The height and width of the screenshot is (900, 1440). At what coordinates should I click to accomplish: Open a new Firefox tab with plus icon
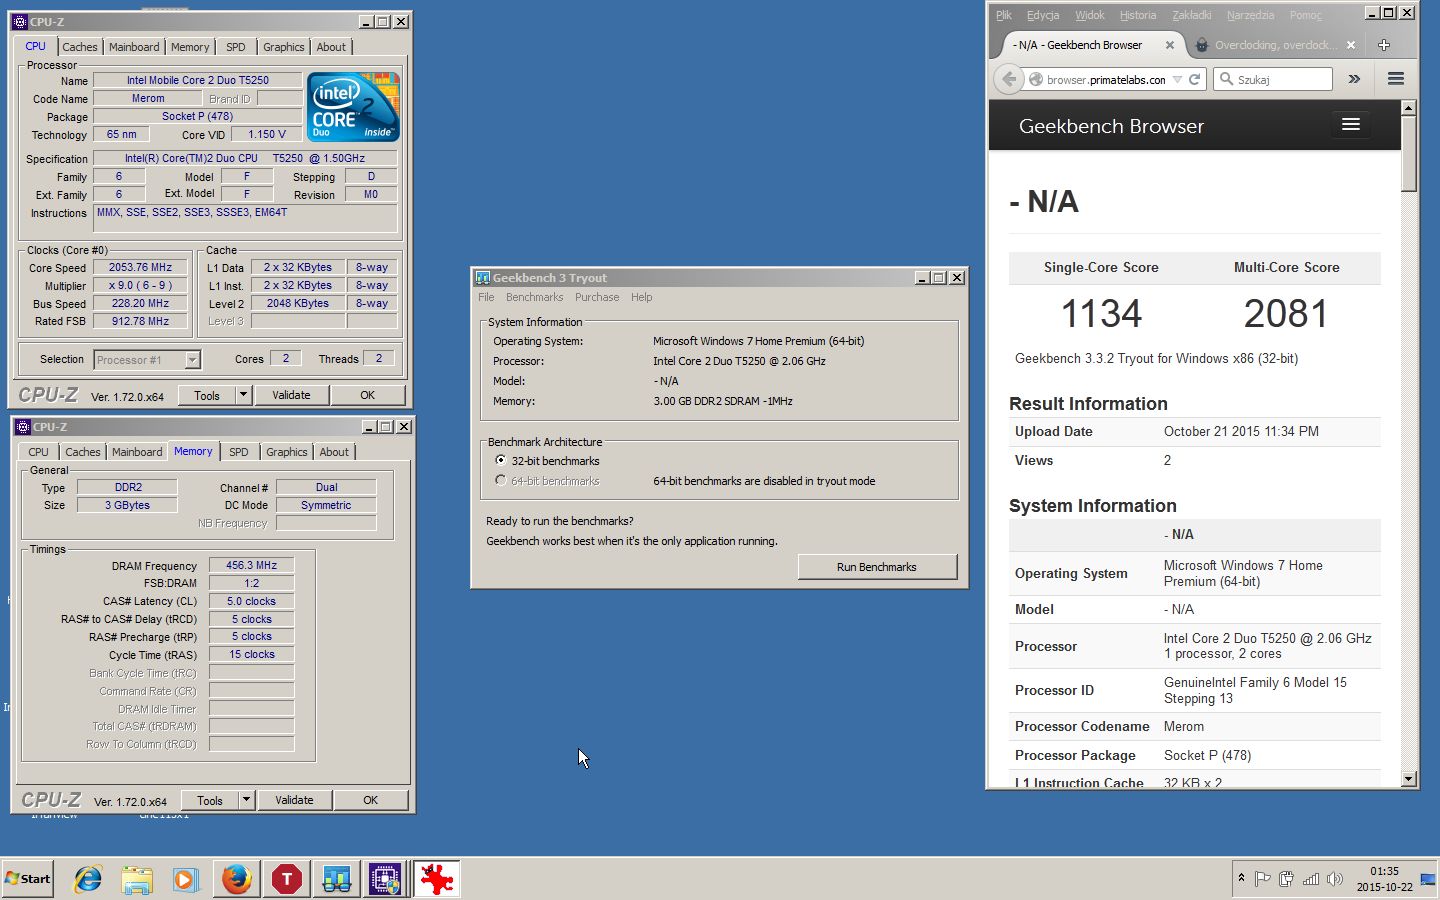(x=1384, y=45)
